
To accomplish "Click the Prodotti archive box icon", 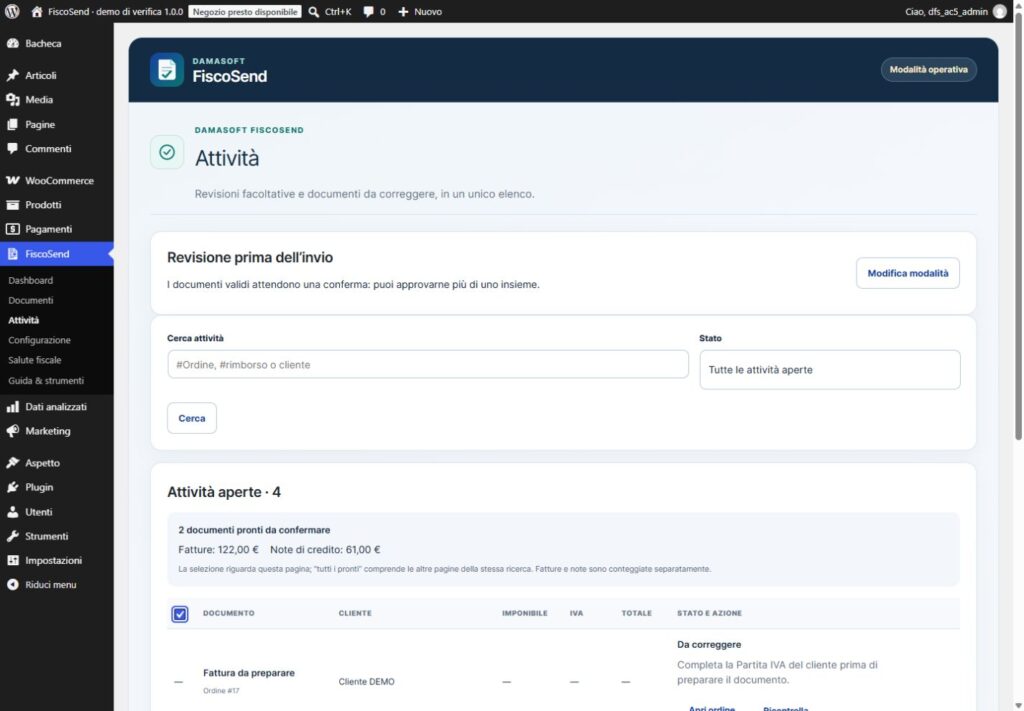I will (12, 205).
